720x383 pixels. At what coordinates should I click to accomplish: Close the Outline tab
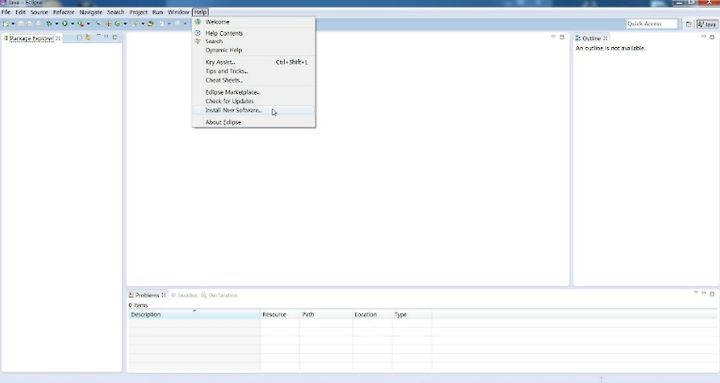pos(605,39)
